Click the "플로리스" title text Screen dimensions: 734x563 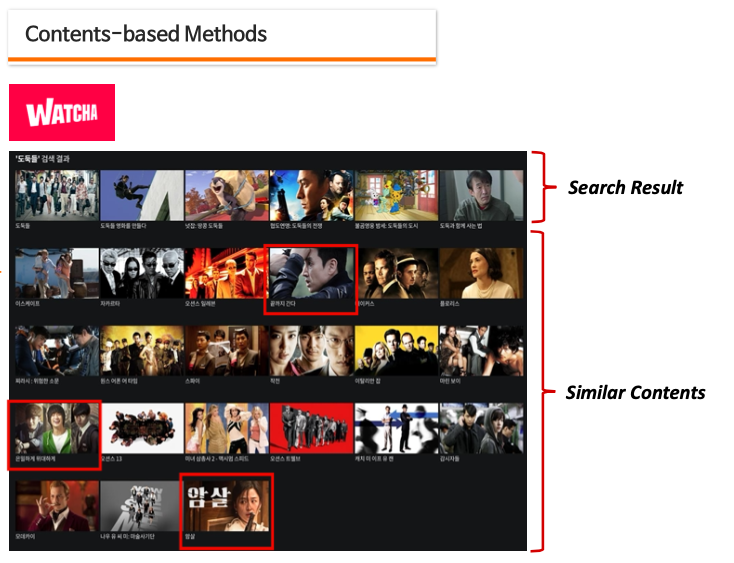450,304
